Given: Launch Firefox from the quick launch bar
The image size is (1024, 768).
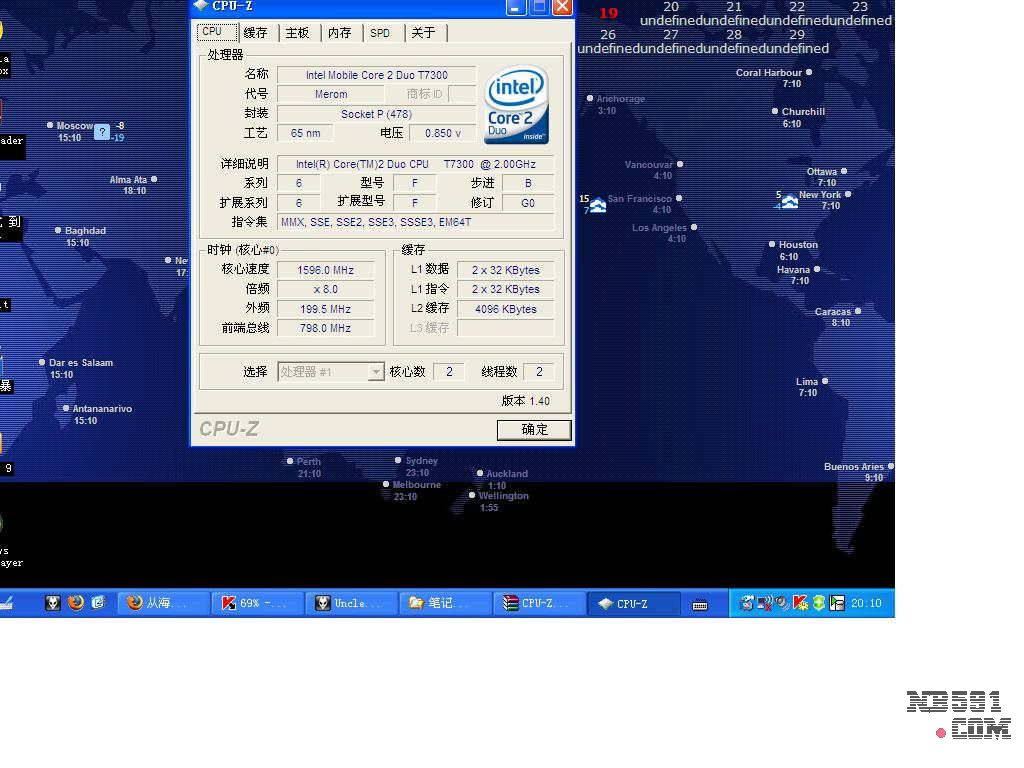Looking at the screenshot, I should [76, 603].
